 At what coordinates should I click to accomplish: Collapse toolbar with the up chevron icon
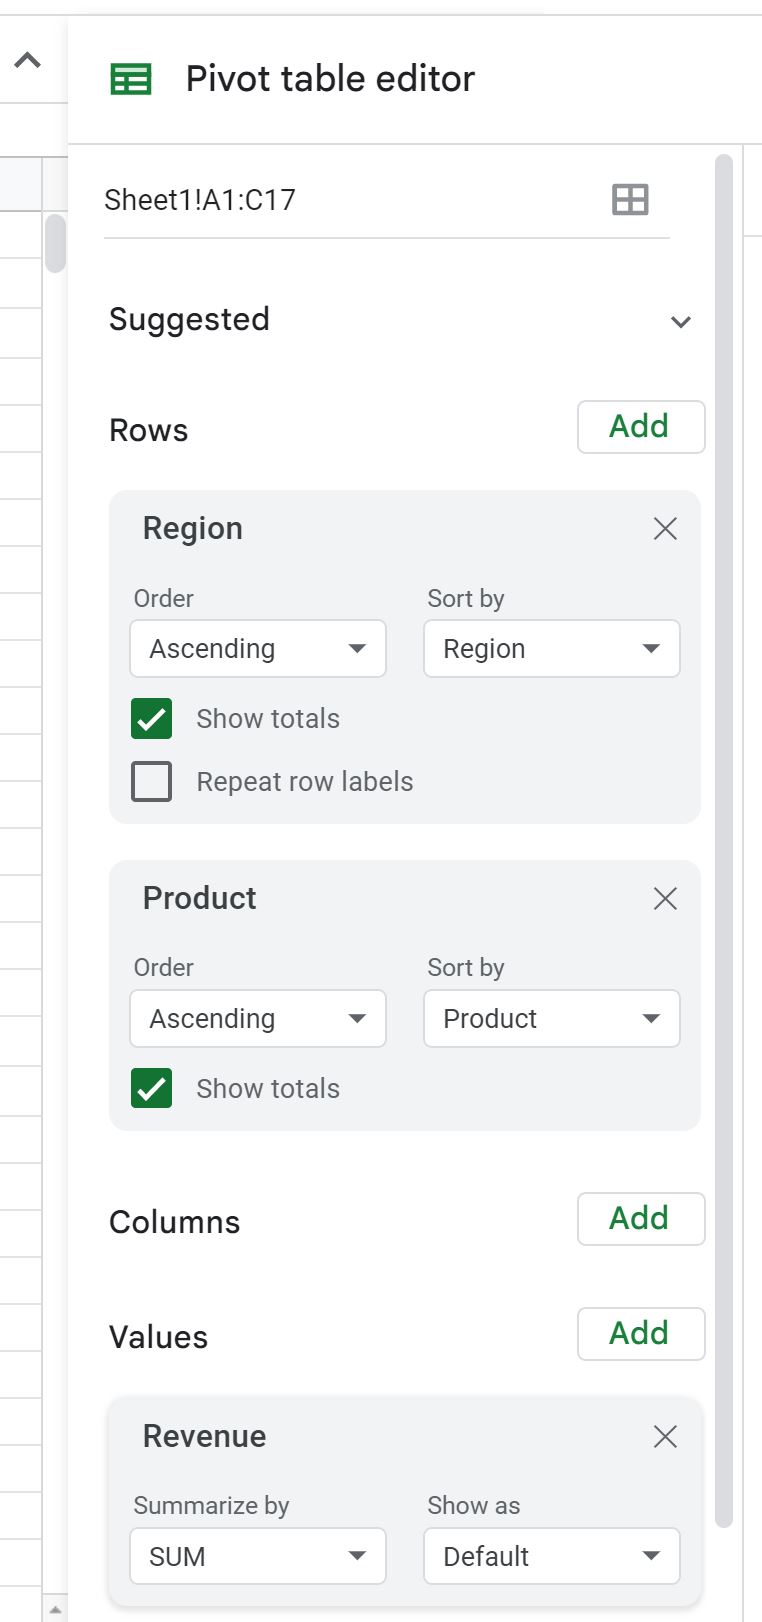pyautogui.click(x=28, y=61)
